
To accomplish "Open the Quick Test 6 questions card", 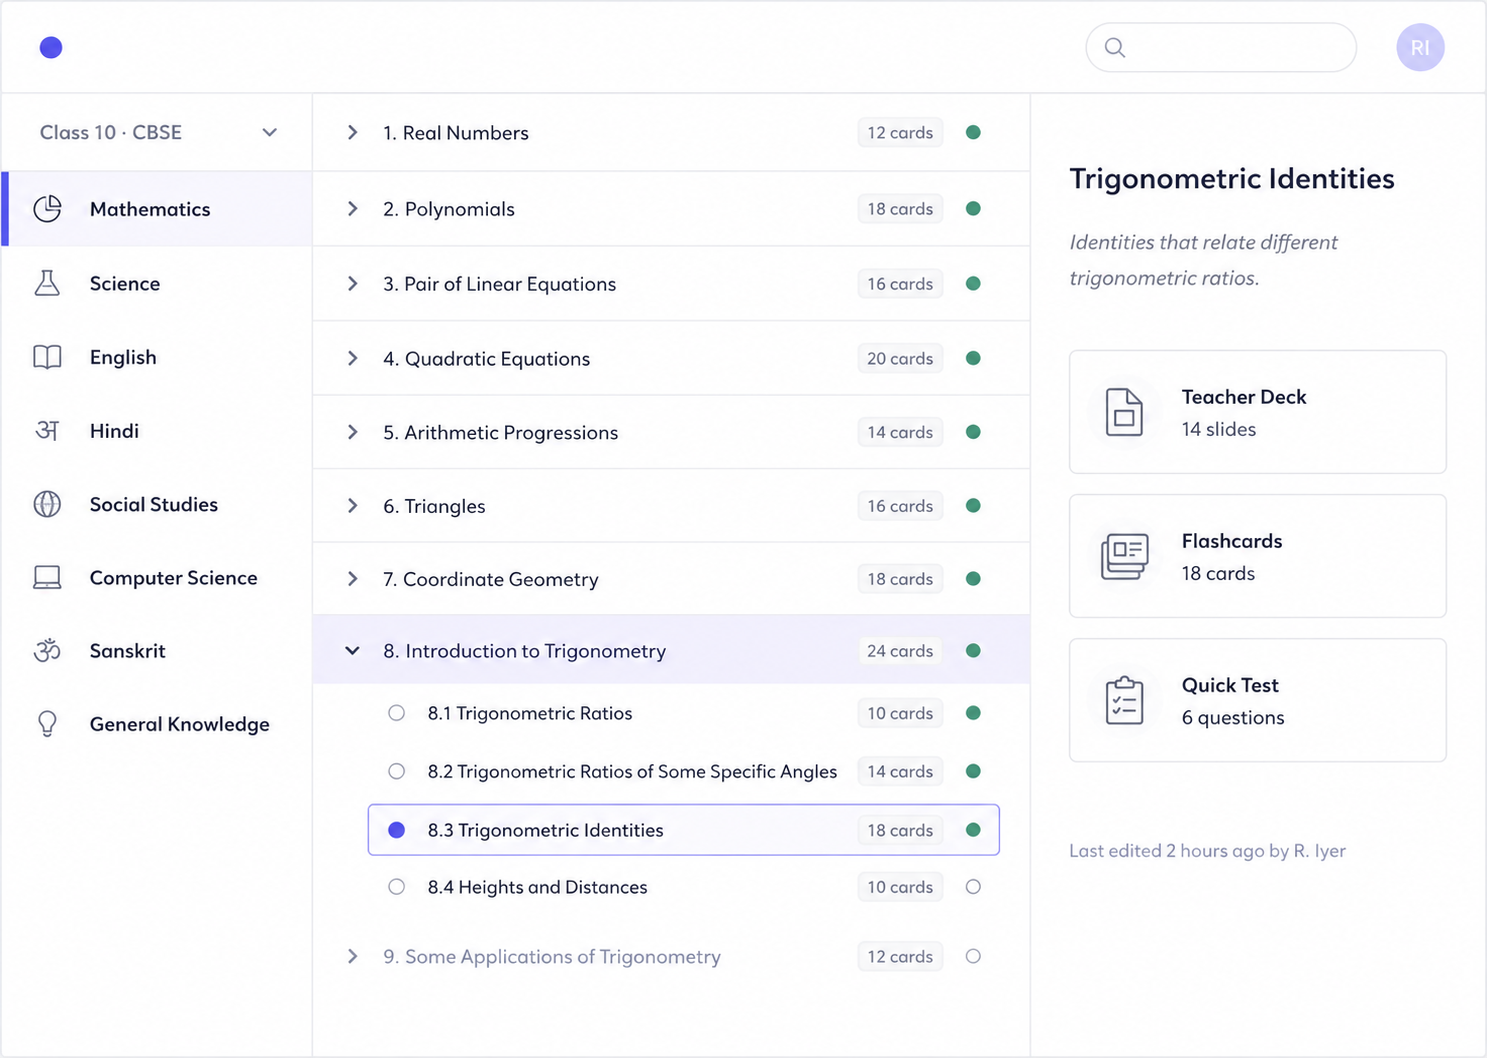I will pyautogui.click(x=1258, y=700).
